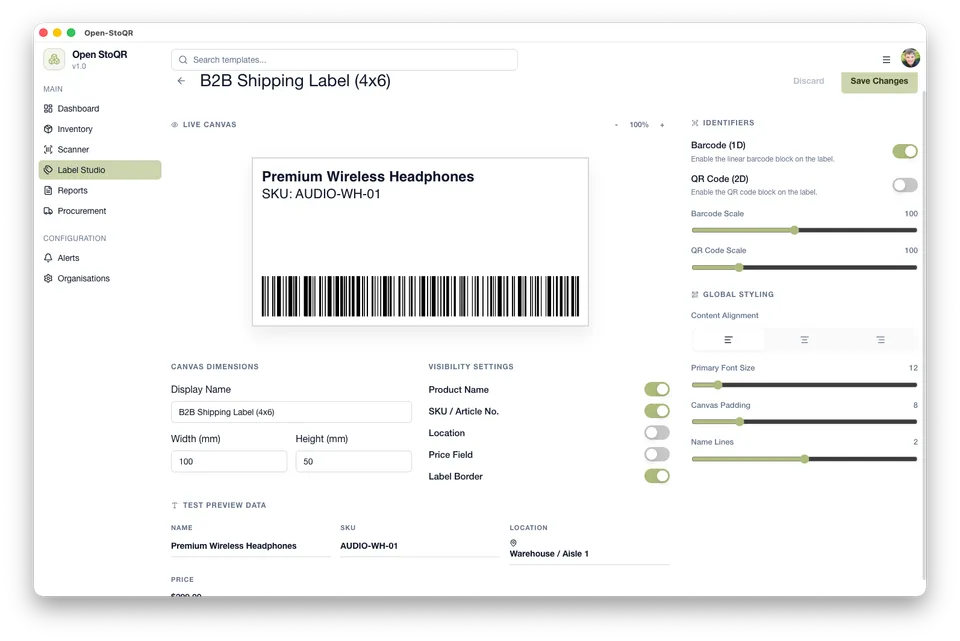The height and width of the screenshot is (641, 960).
Task: Edit the test preview Name field
Action: (x=250, y=546)
